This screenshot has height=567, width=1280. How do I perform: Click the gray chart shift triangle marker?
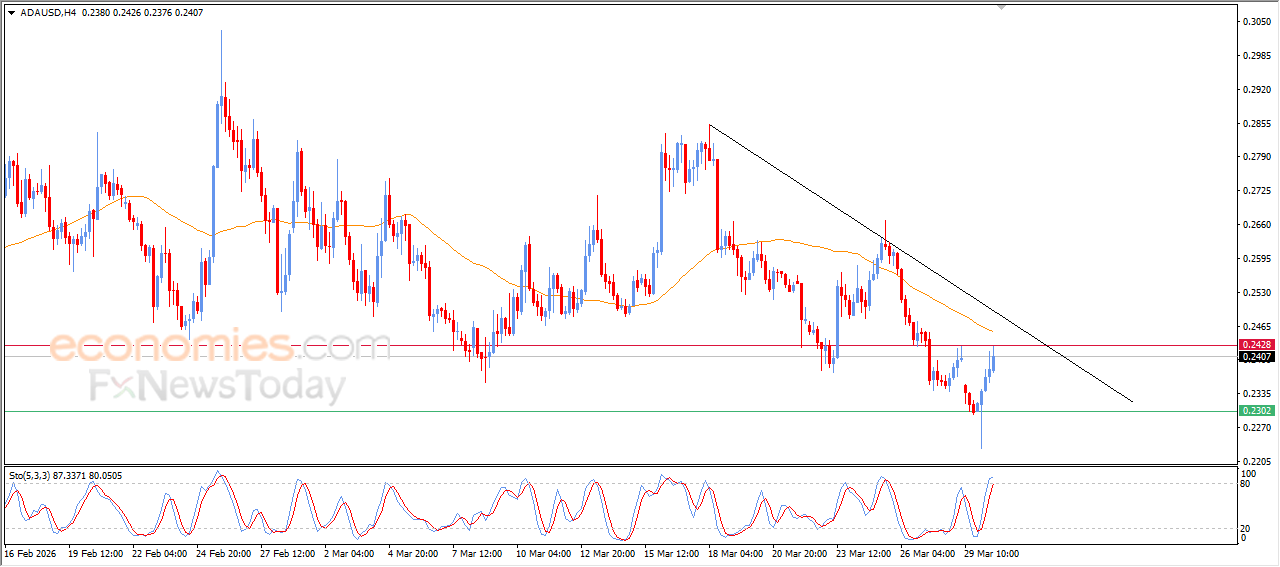pos(1002,7)
